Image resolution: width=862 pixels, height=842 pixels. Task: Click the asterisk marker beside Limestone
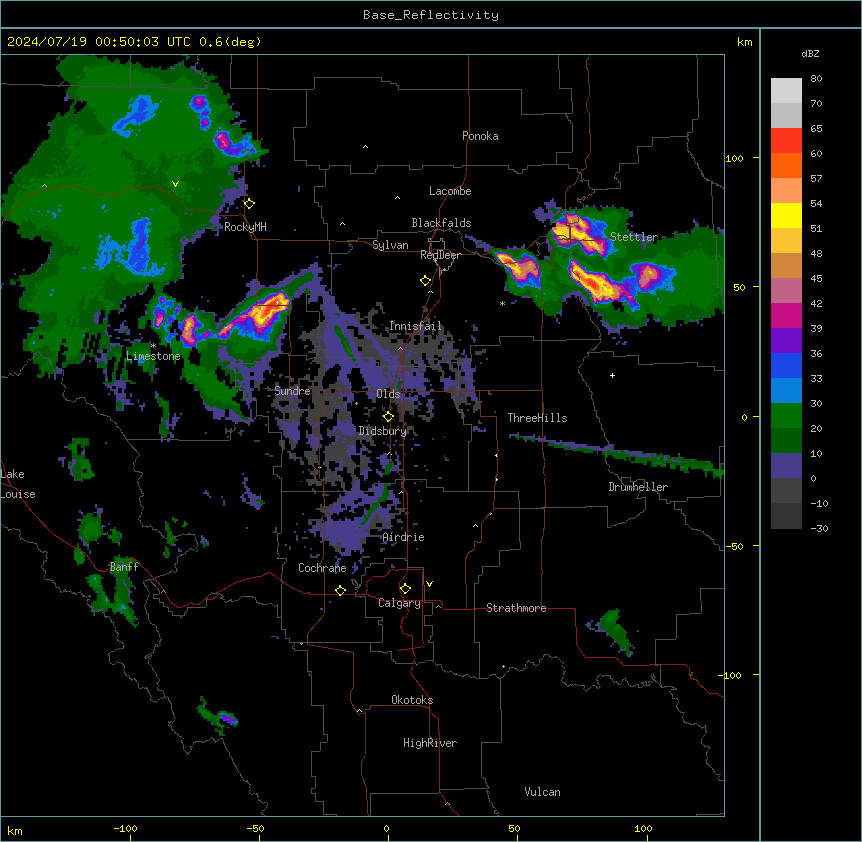pos(153,346)
